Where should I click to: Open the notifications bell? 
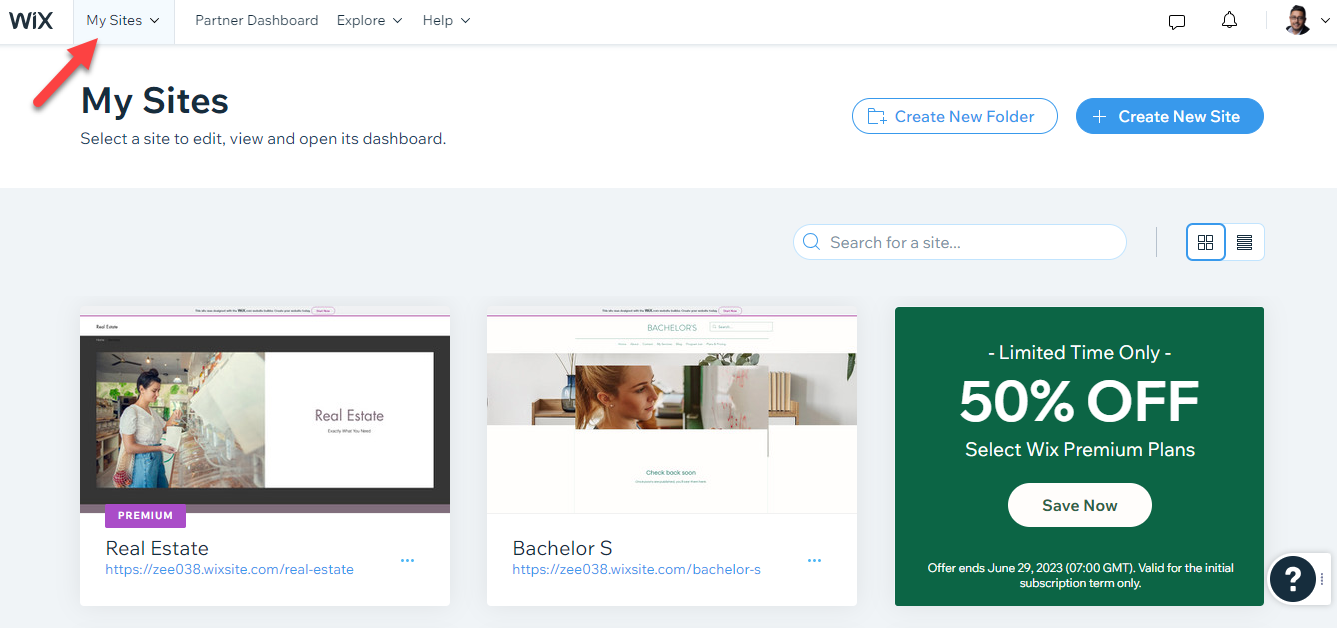coord(1230,21)
